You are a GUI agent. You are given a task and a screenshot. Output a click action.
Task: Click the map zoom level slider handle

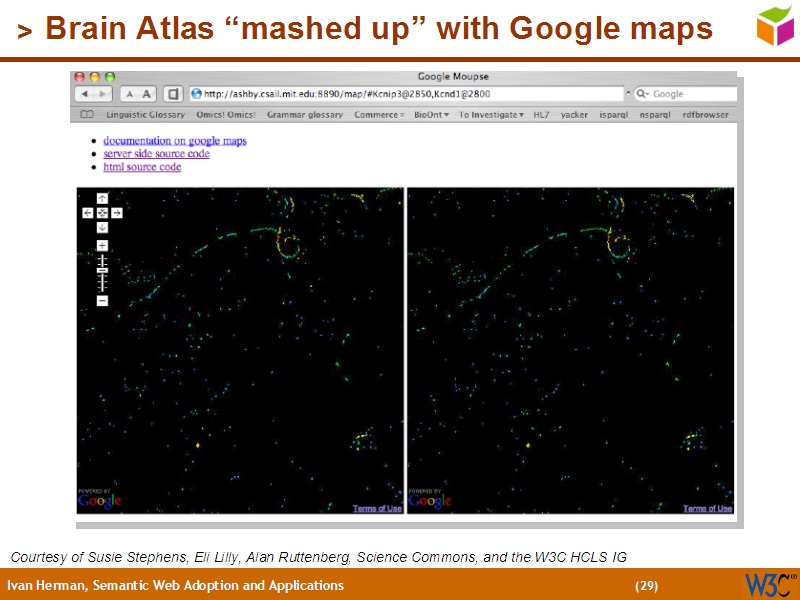tap(102, 270)
